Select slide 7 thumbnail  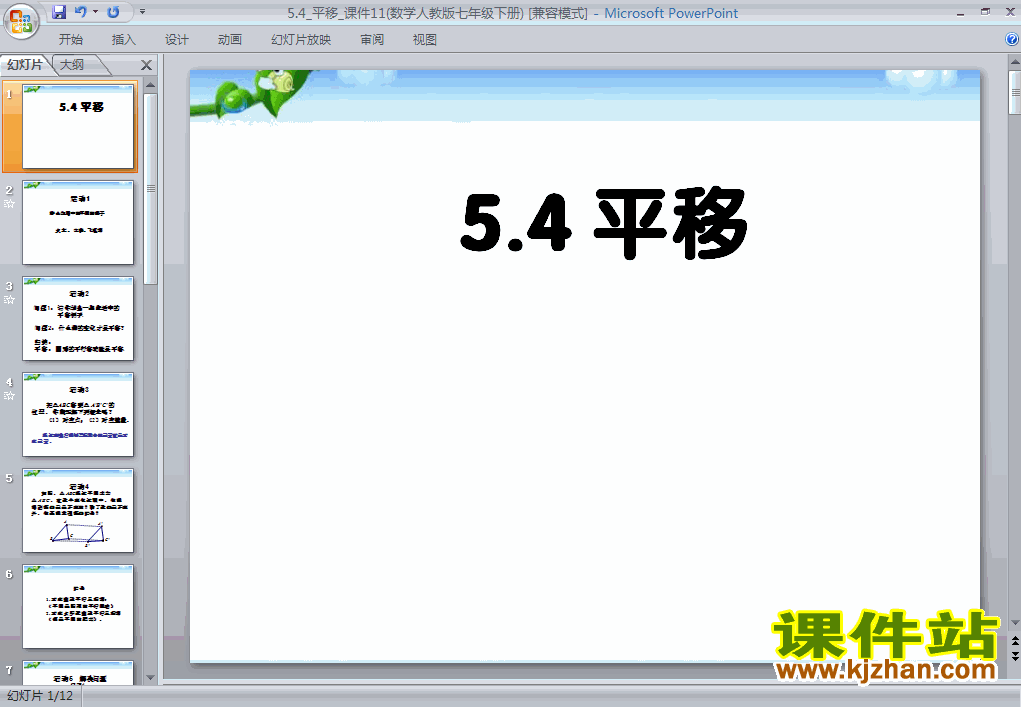[78, 672]
